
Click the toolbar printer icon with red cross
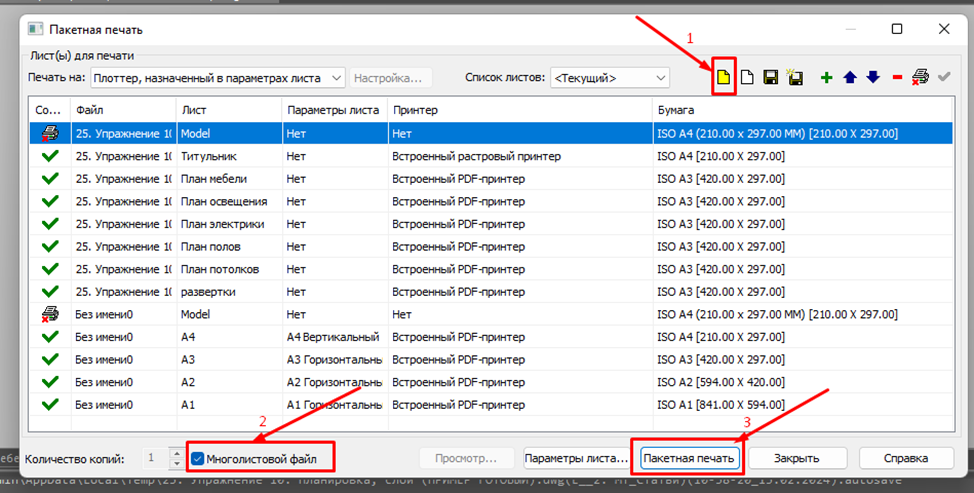click(x=921, y=78)
